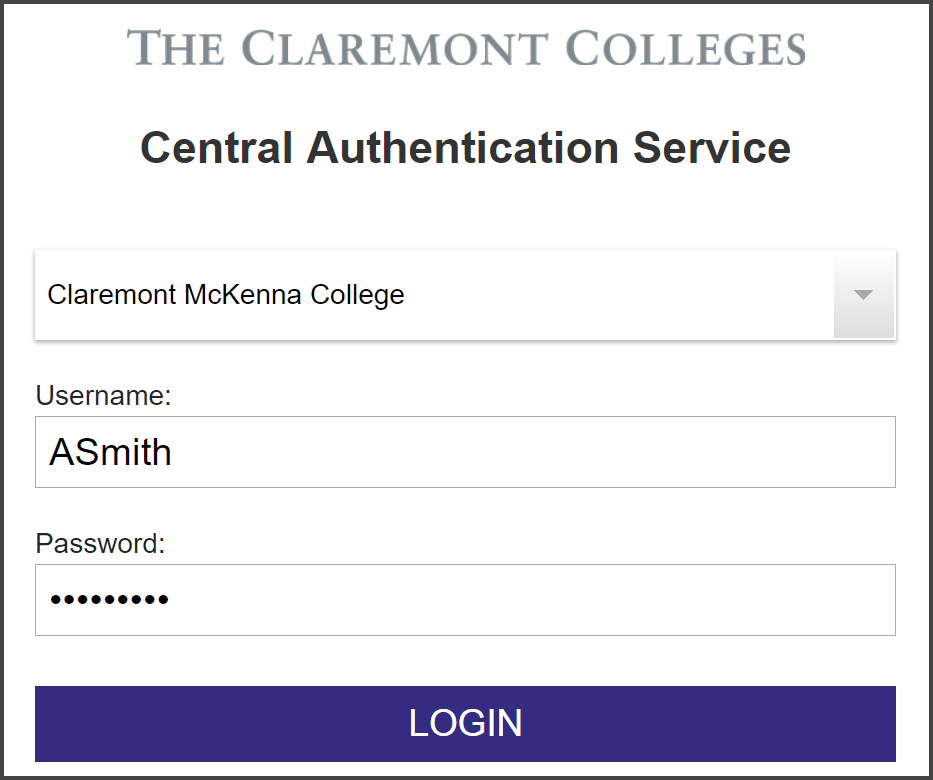Viewport: 933px width, 780px height.
Task: Select the "ASmith" username text
Action: point(110,452)
